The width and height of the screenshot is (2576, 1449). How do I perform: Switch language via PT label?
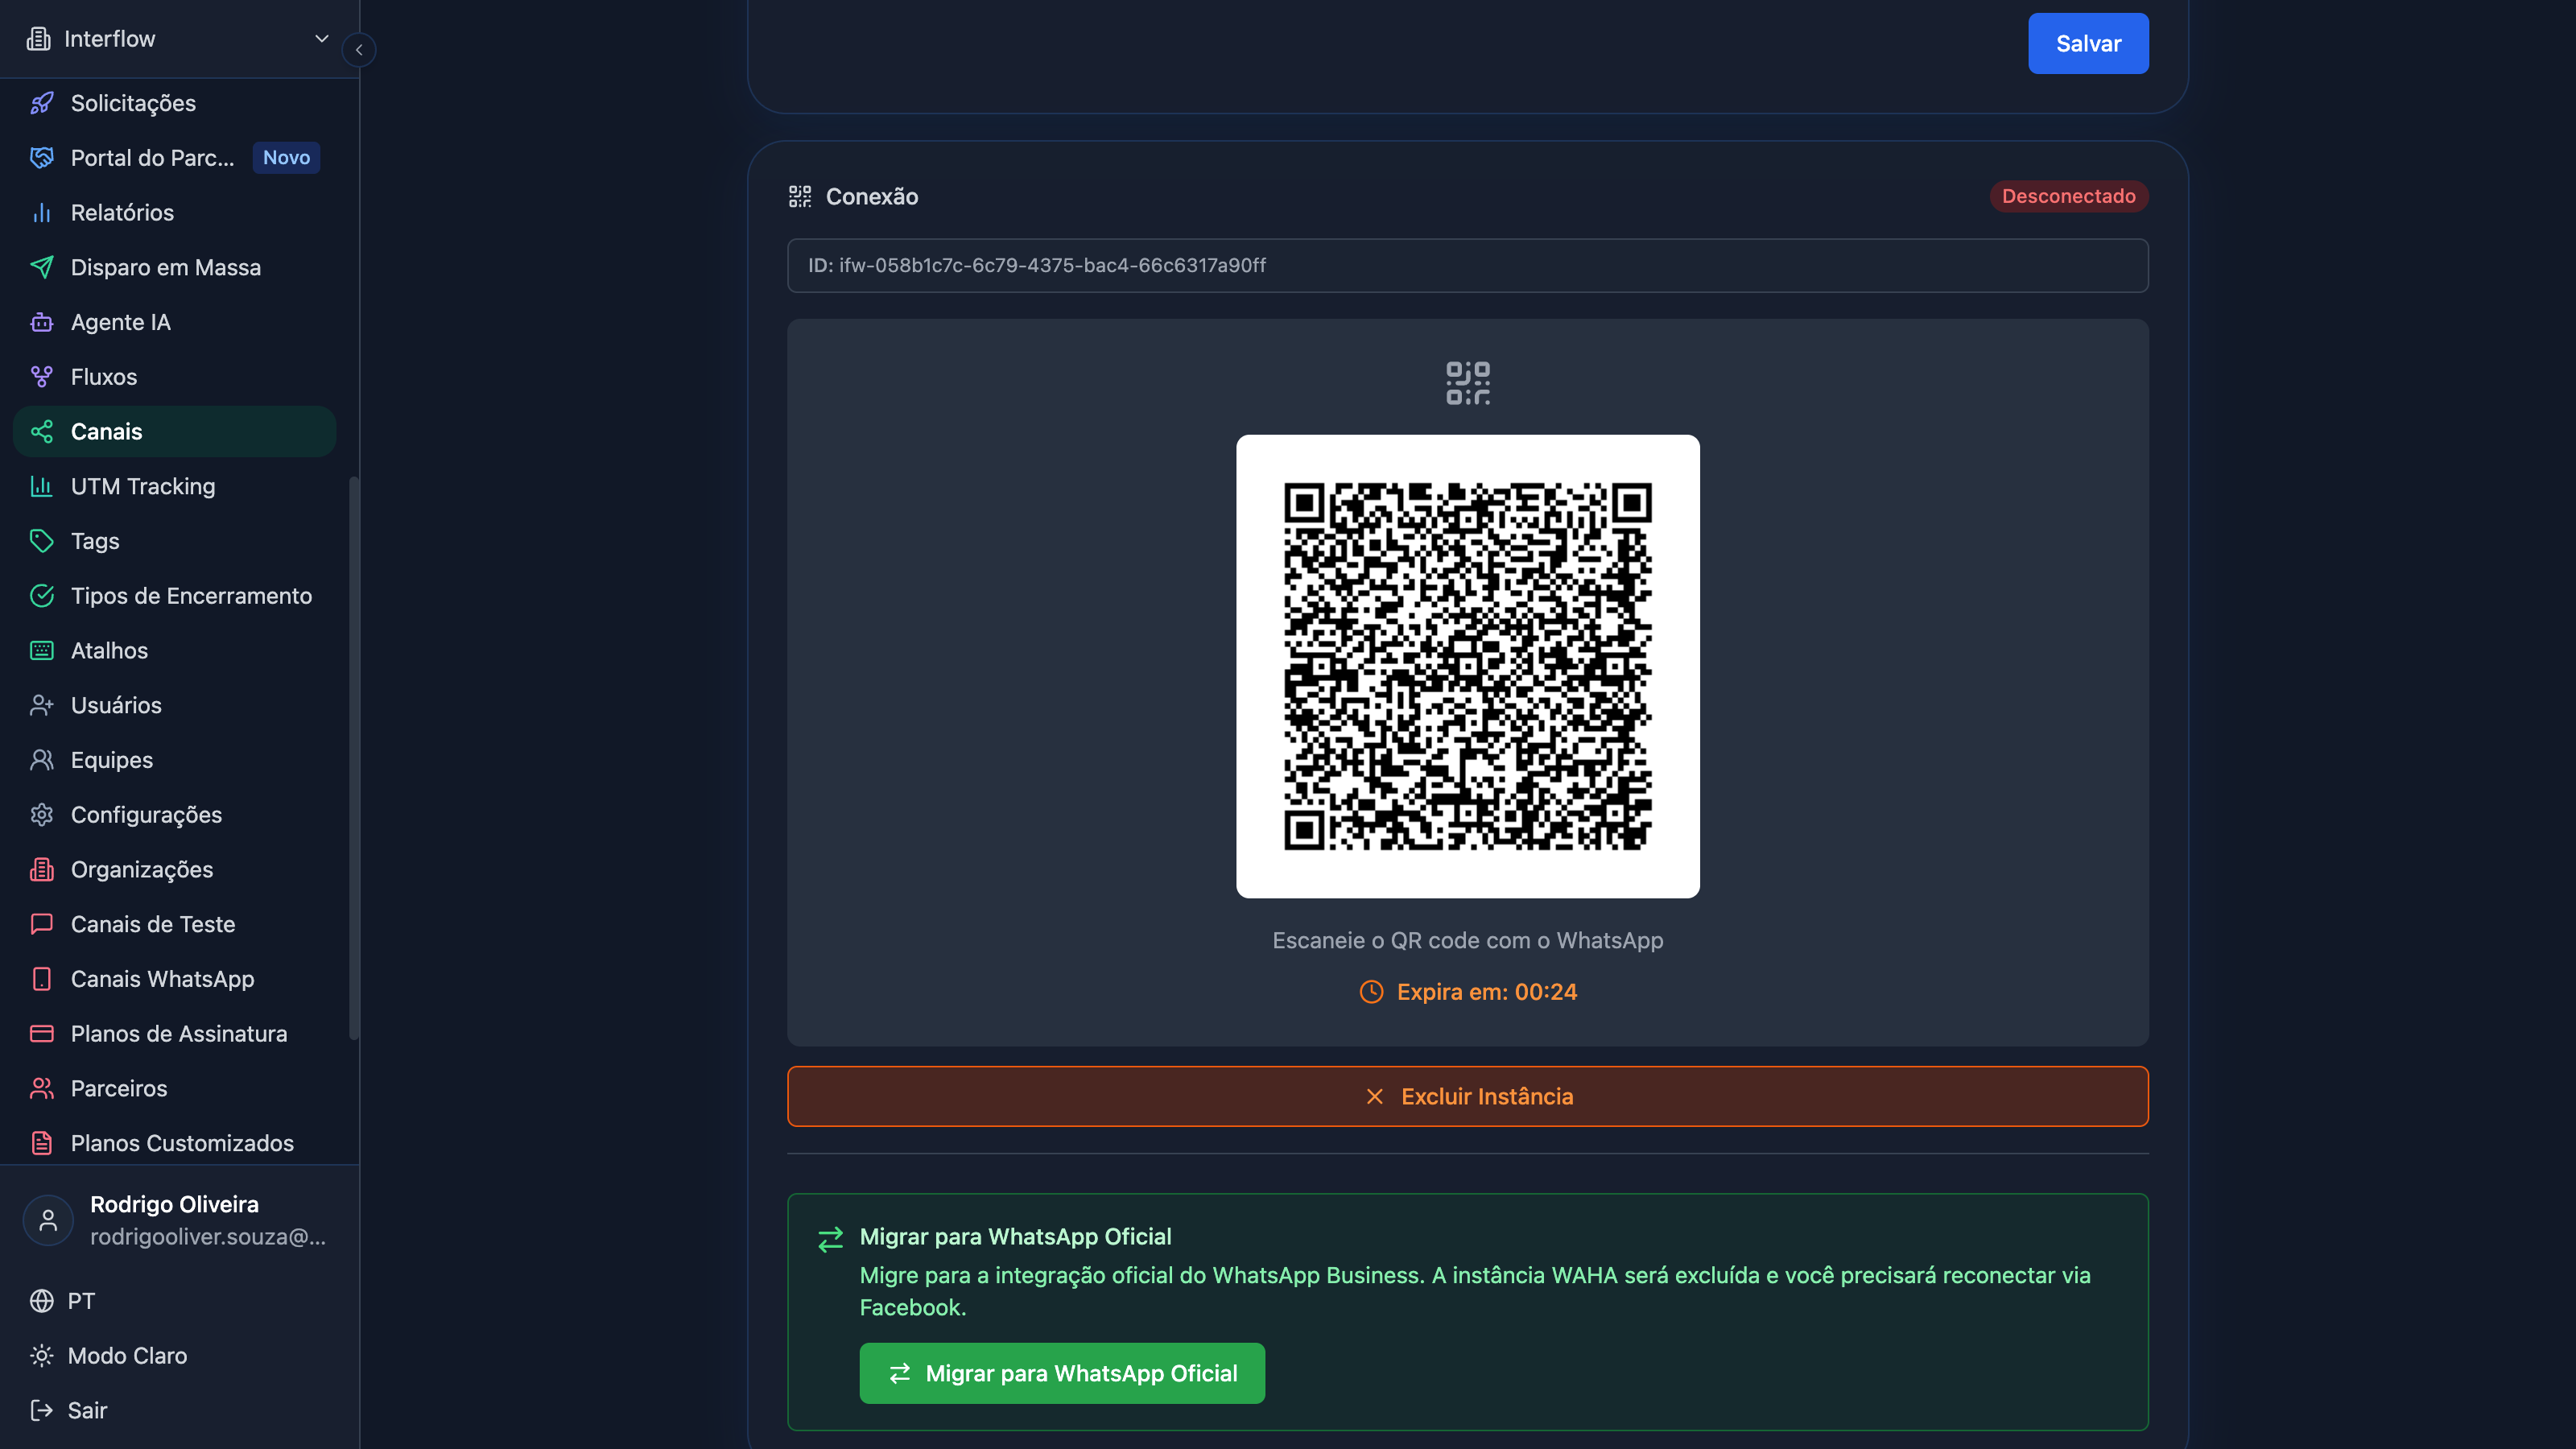tap(81, 1301)
